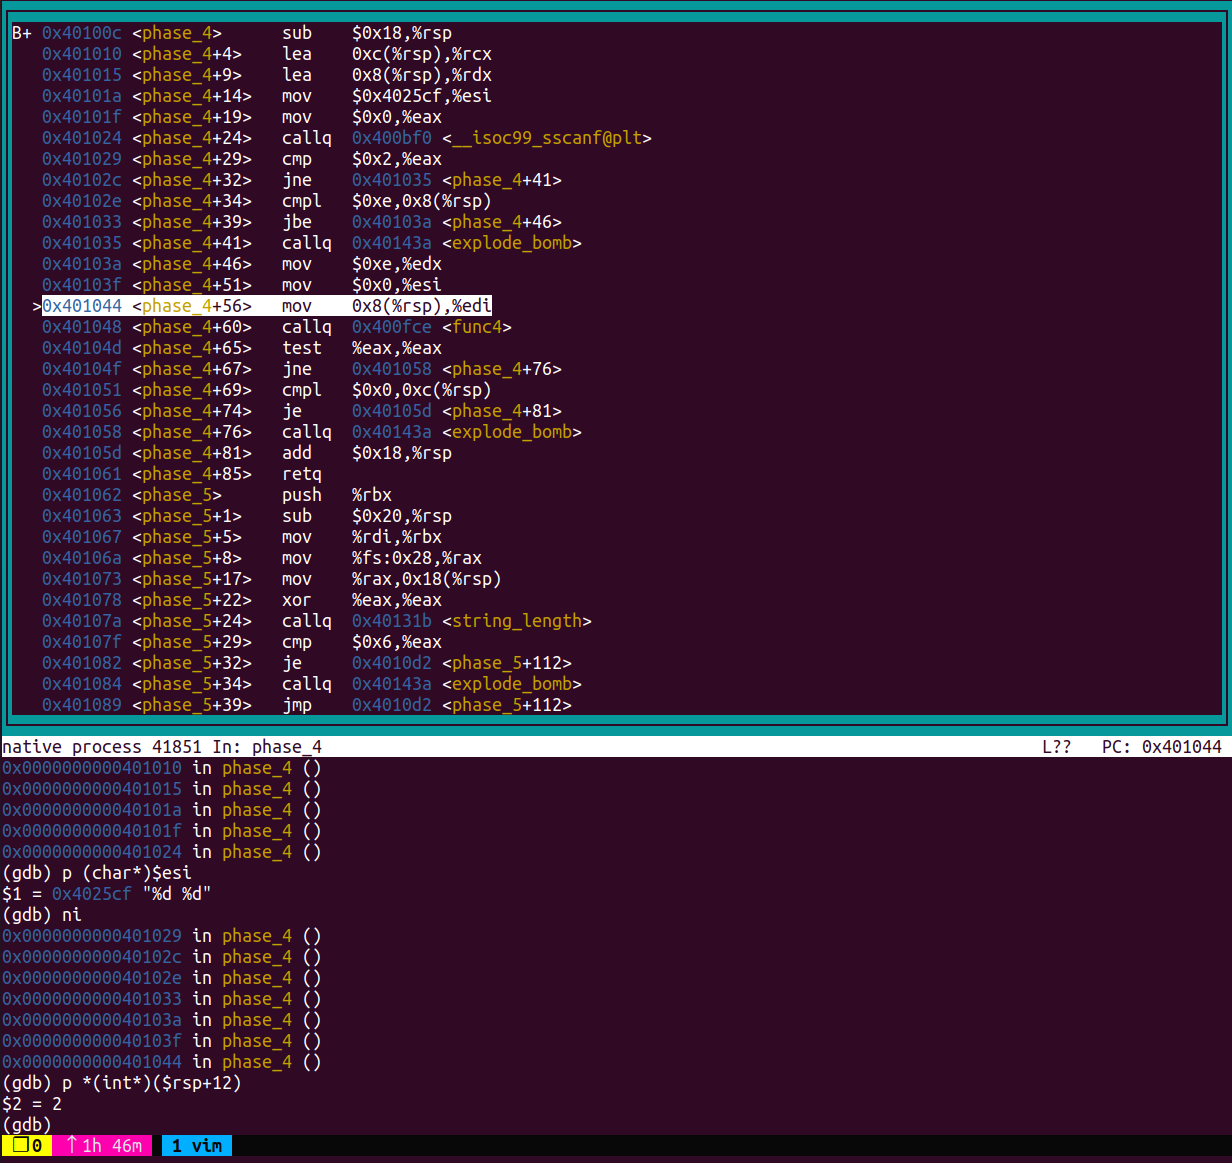Click the 'test %eax,%eax' line
The width and height of the screenshot is (1232, 1163).
pyautogui.click(x=242, y=348)
